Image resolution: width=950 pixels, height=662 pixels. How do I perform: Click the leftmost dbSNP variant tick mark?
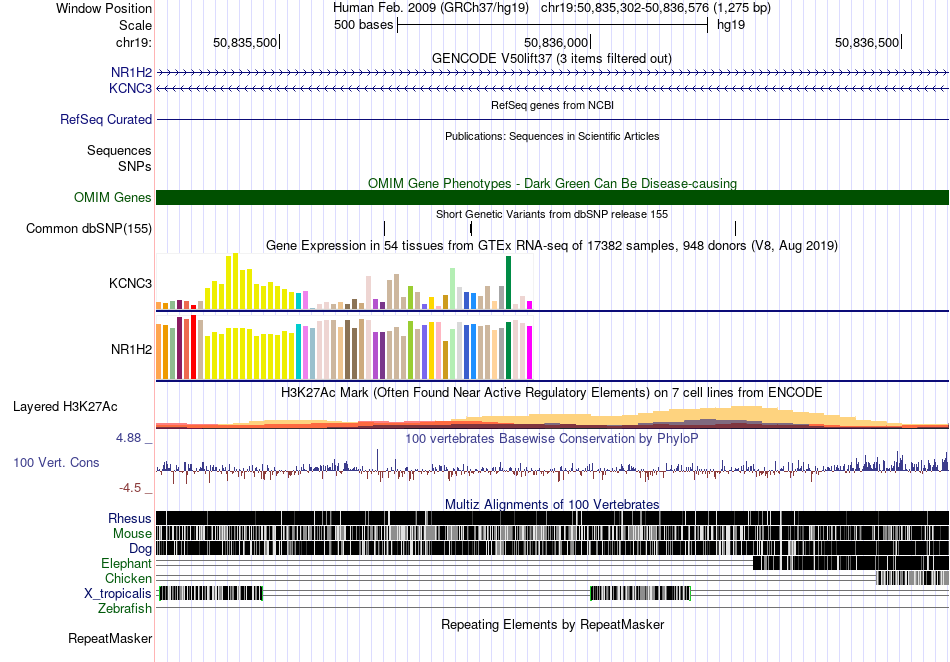coord(384,228)
